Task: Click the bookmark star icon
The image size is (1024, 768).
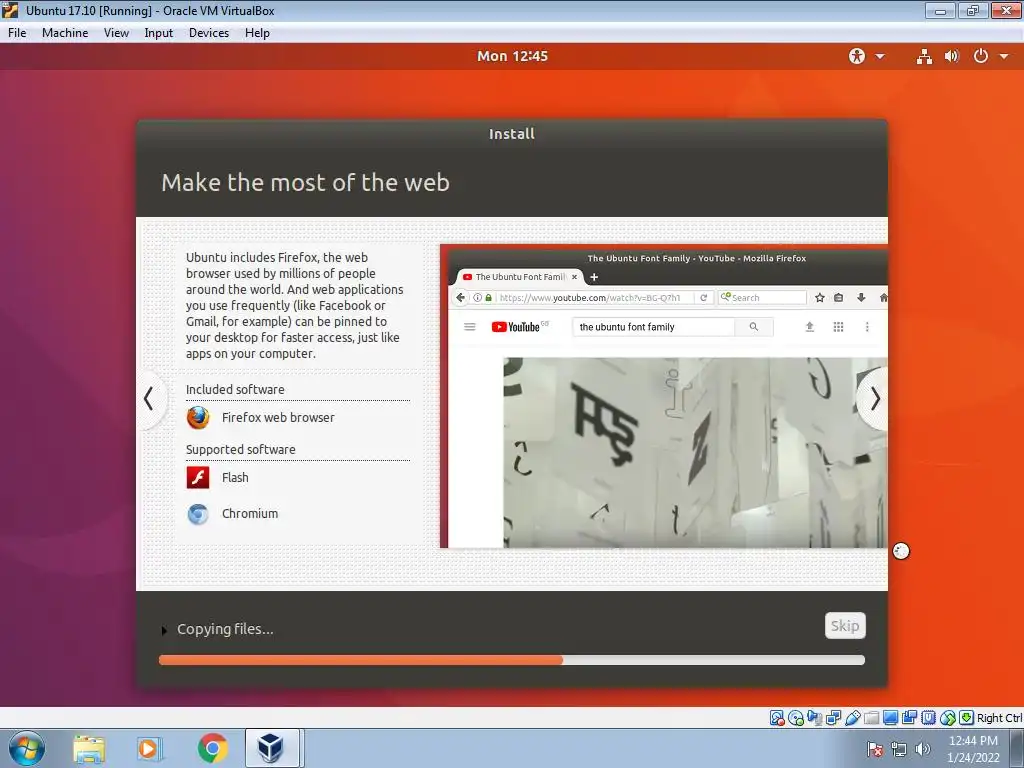Action: tap(820, 298)
